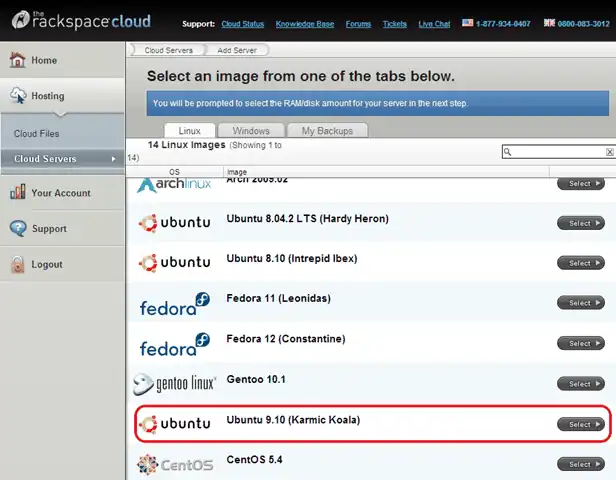Click the Gentoo Linux logo
This screenshot has width=616, height=480.
pos(174,383)
